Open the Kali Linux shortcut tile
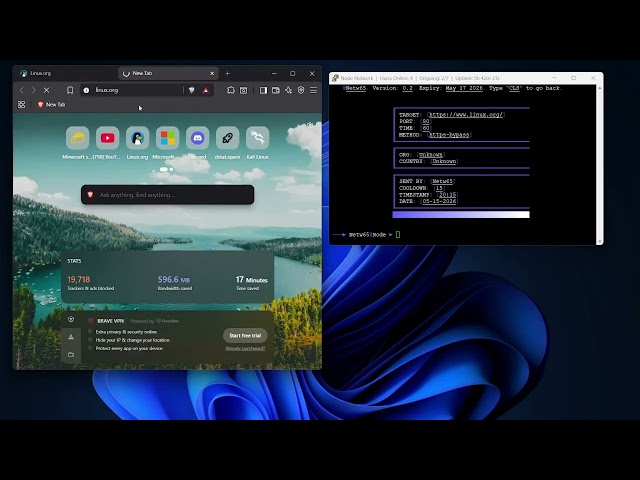 click(x=258, y=138)
